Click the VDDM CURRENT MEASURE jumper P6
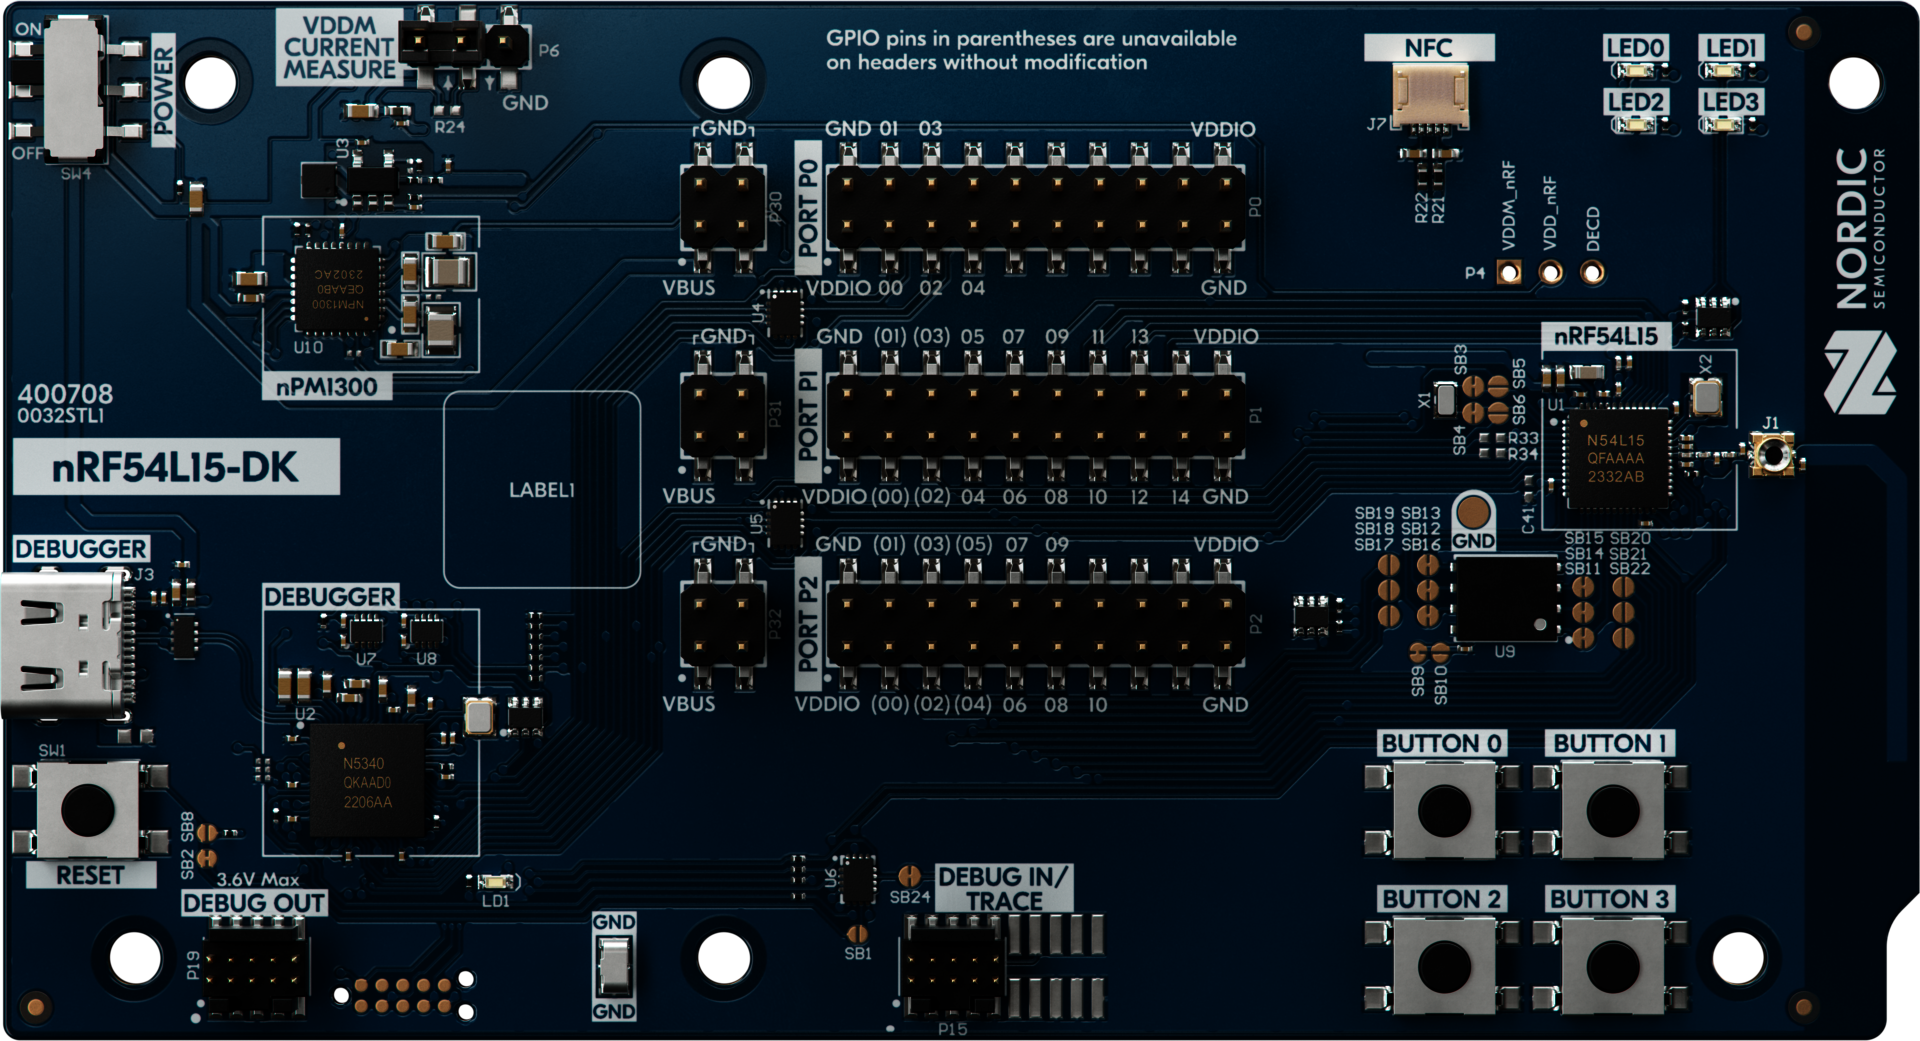This screenshot has height=1041, width=1920. [x=464, y=44]
